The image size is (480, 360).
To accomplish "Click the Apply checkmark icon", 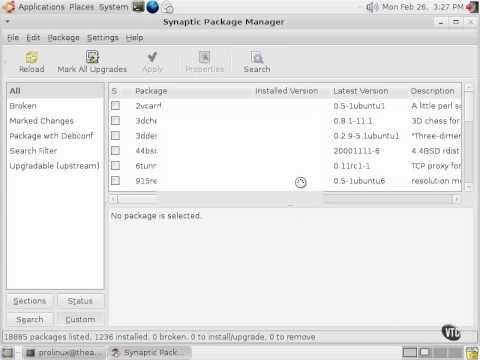I will tap(153, 57).
